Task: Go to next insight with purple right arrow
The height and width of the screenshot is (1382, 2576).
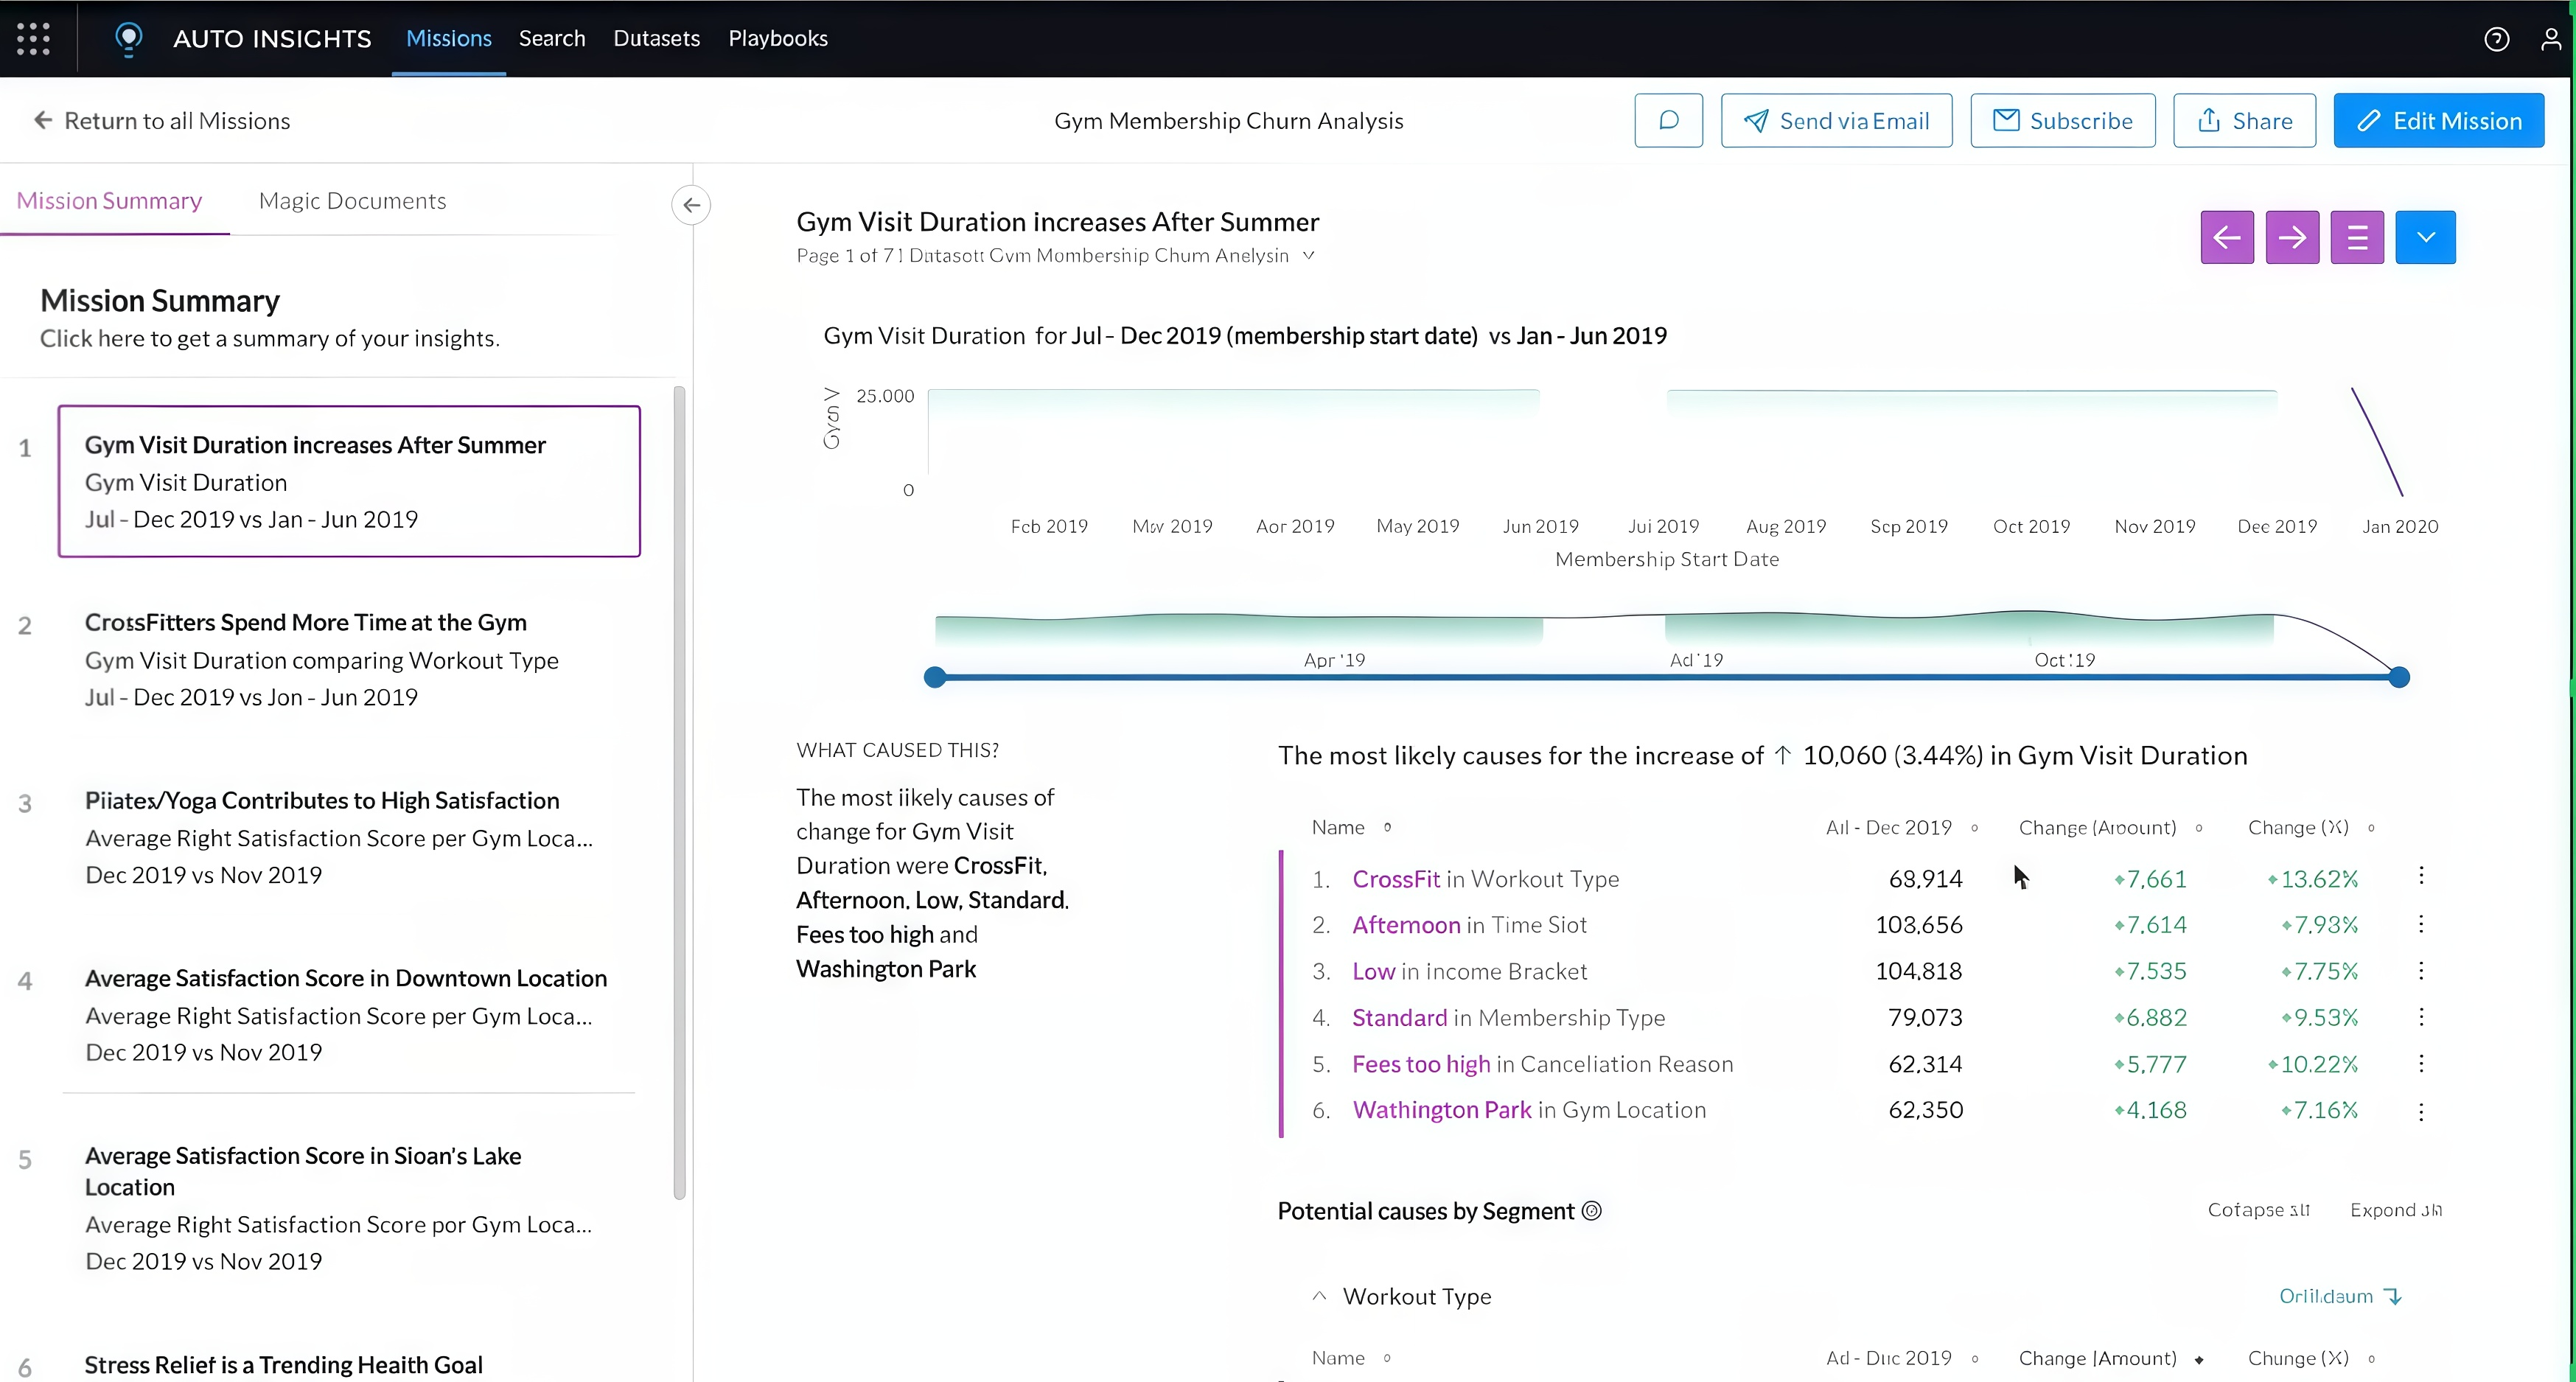Action: click(x=2292, y=237)
